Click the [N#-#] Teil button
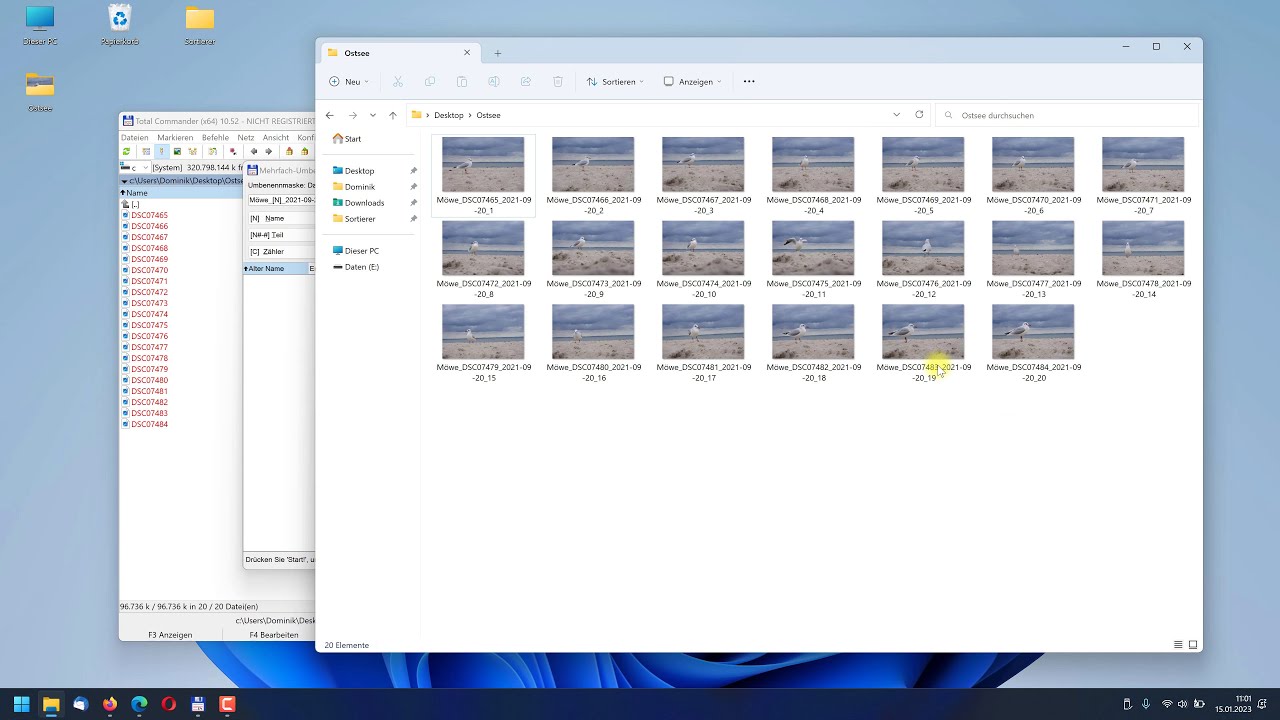Viewport: 1280px width, 720px height. point(281,235)
